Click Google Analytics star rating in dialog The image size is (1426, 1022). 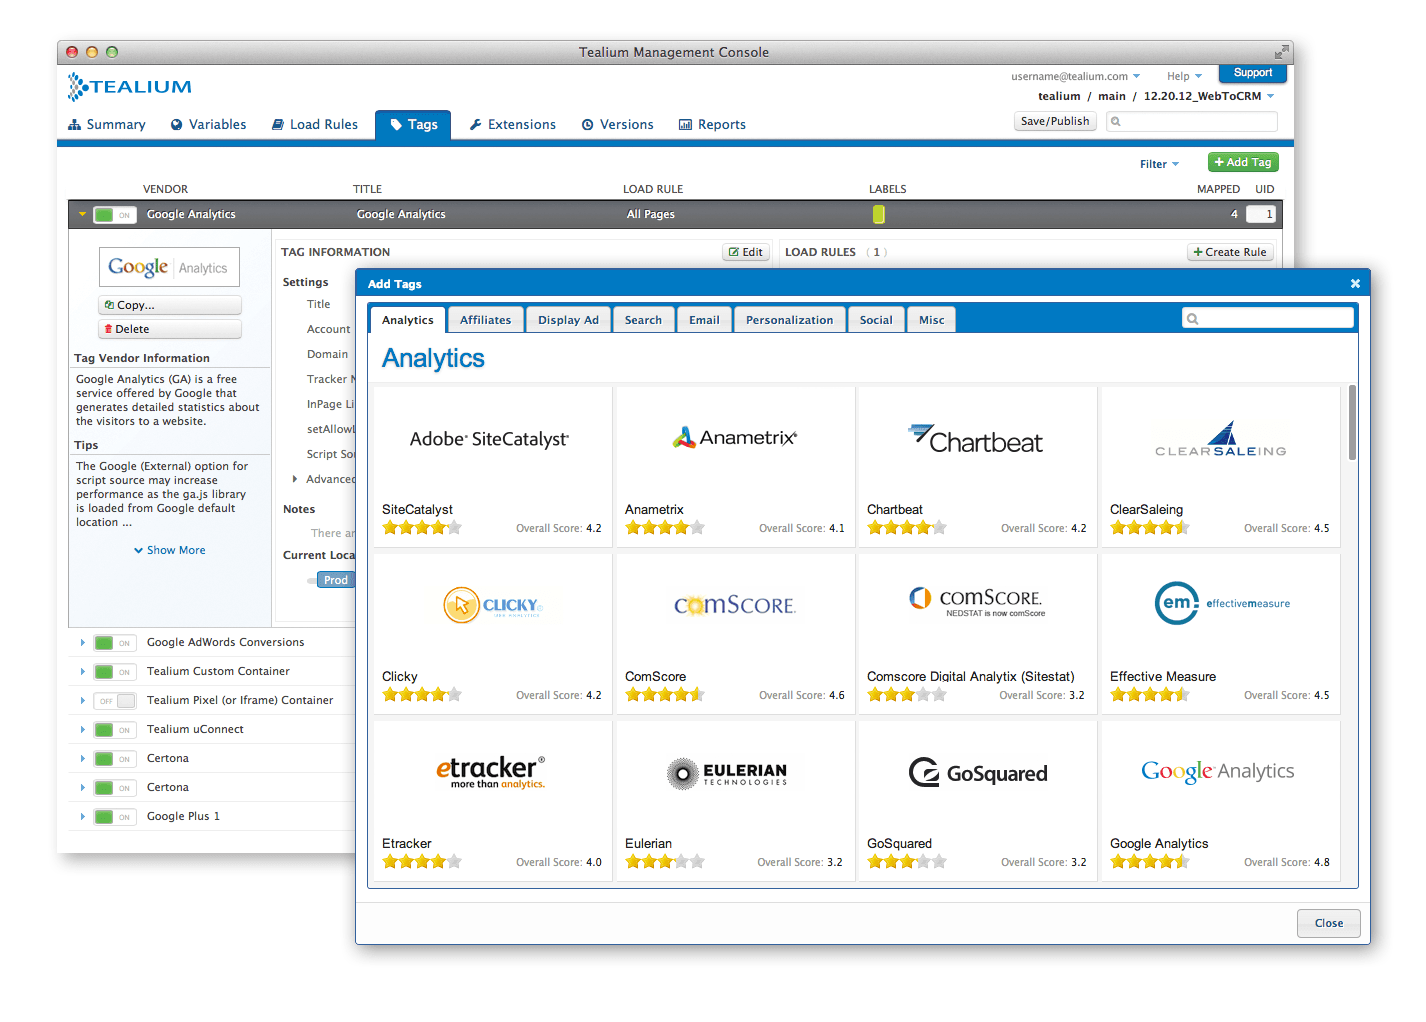[x=1150, y=862]
